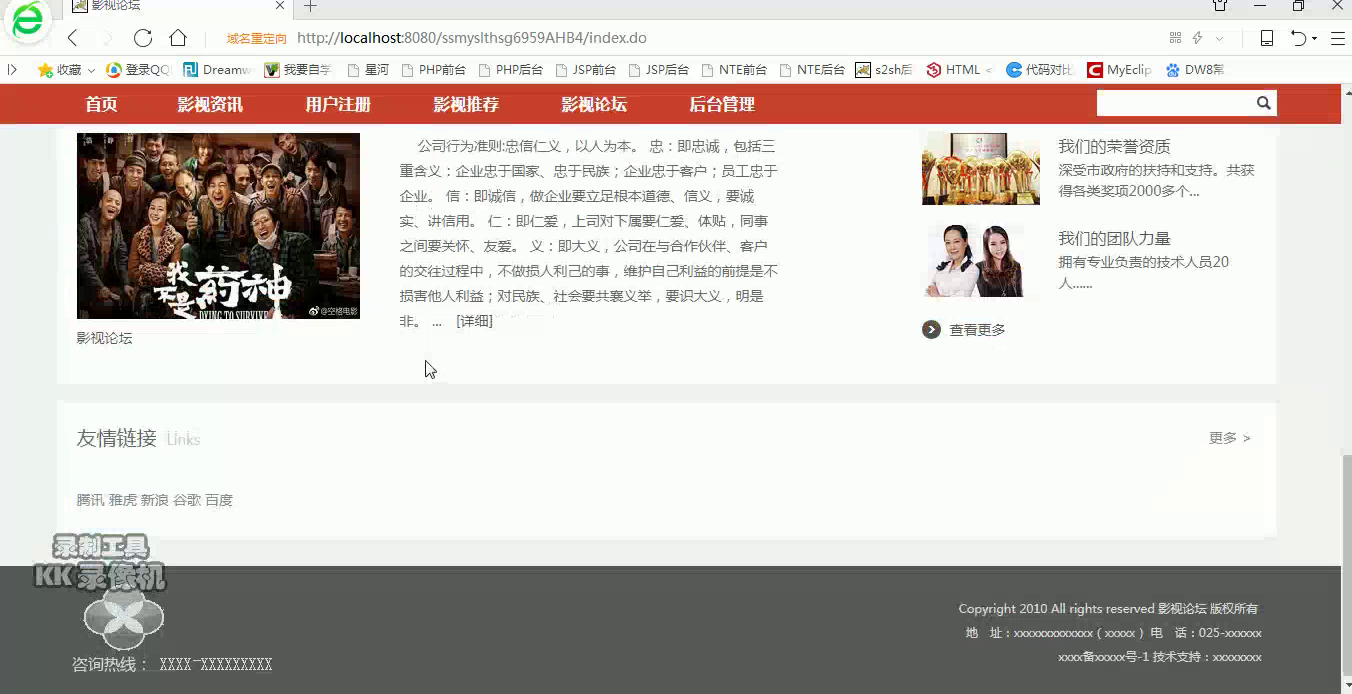Open the HTML bookmark

958,70
